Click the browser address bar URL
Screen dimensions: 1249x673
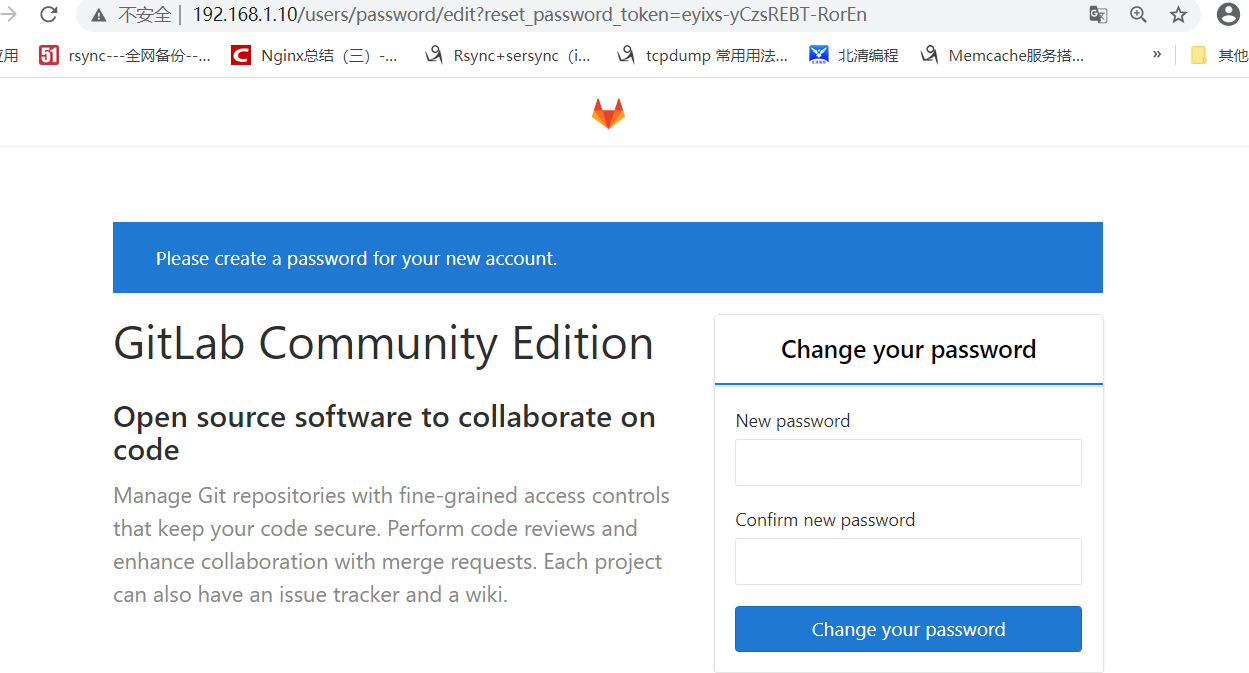pos(530,15)
